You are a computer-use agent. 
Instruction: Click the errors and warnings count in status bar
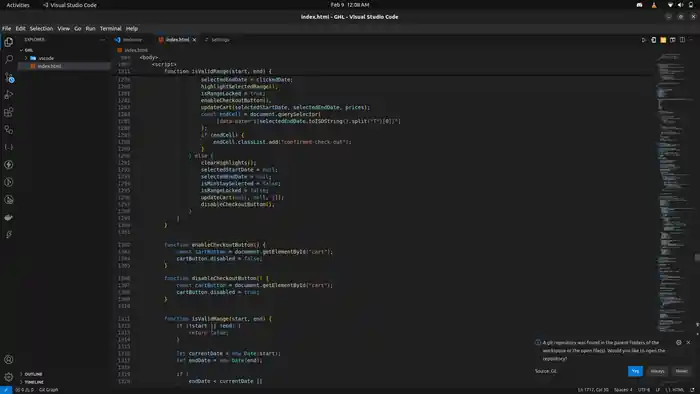coord(25,390)
